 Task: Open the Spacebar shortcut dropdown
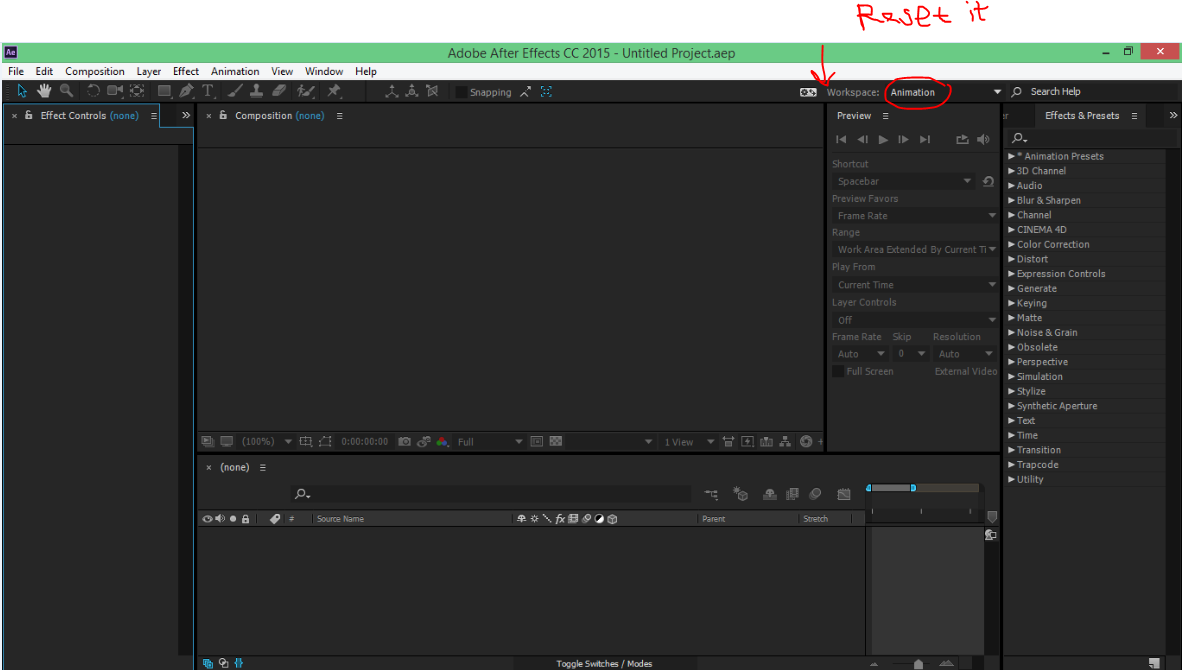[x=904, y=182]
